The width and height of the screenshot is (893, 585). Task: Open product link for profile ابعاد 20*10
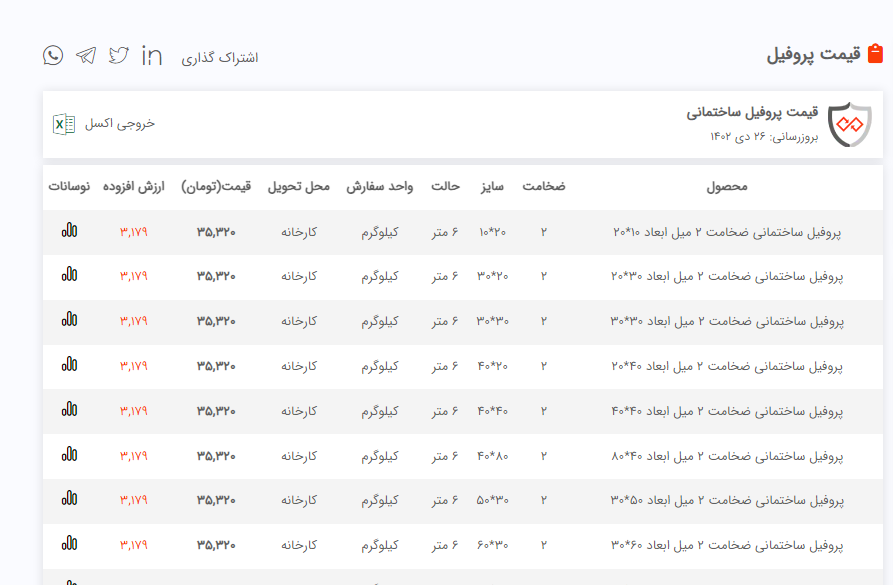tap(727, 232)
